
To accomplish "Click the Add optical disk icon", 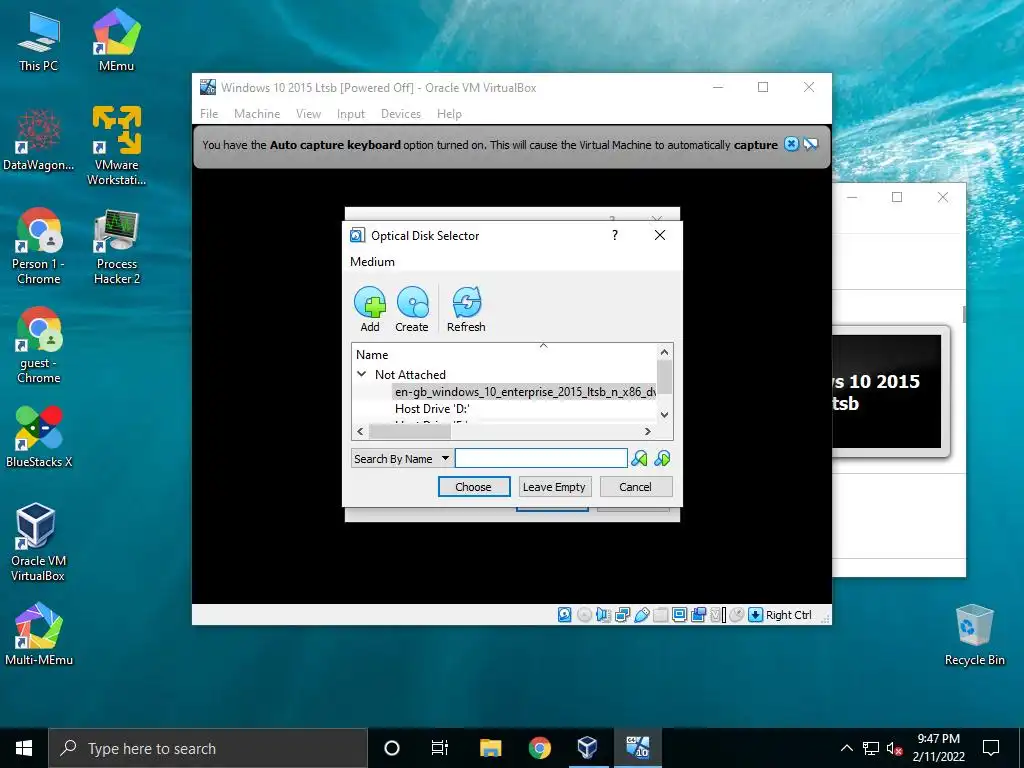I will [x=370, y=310].
